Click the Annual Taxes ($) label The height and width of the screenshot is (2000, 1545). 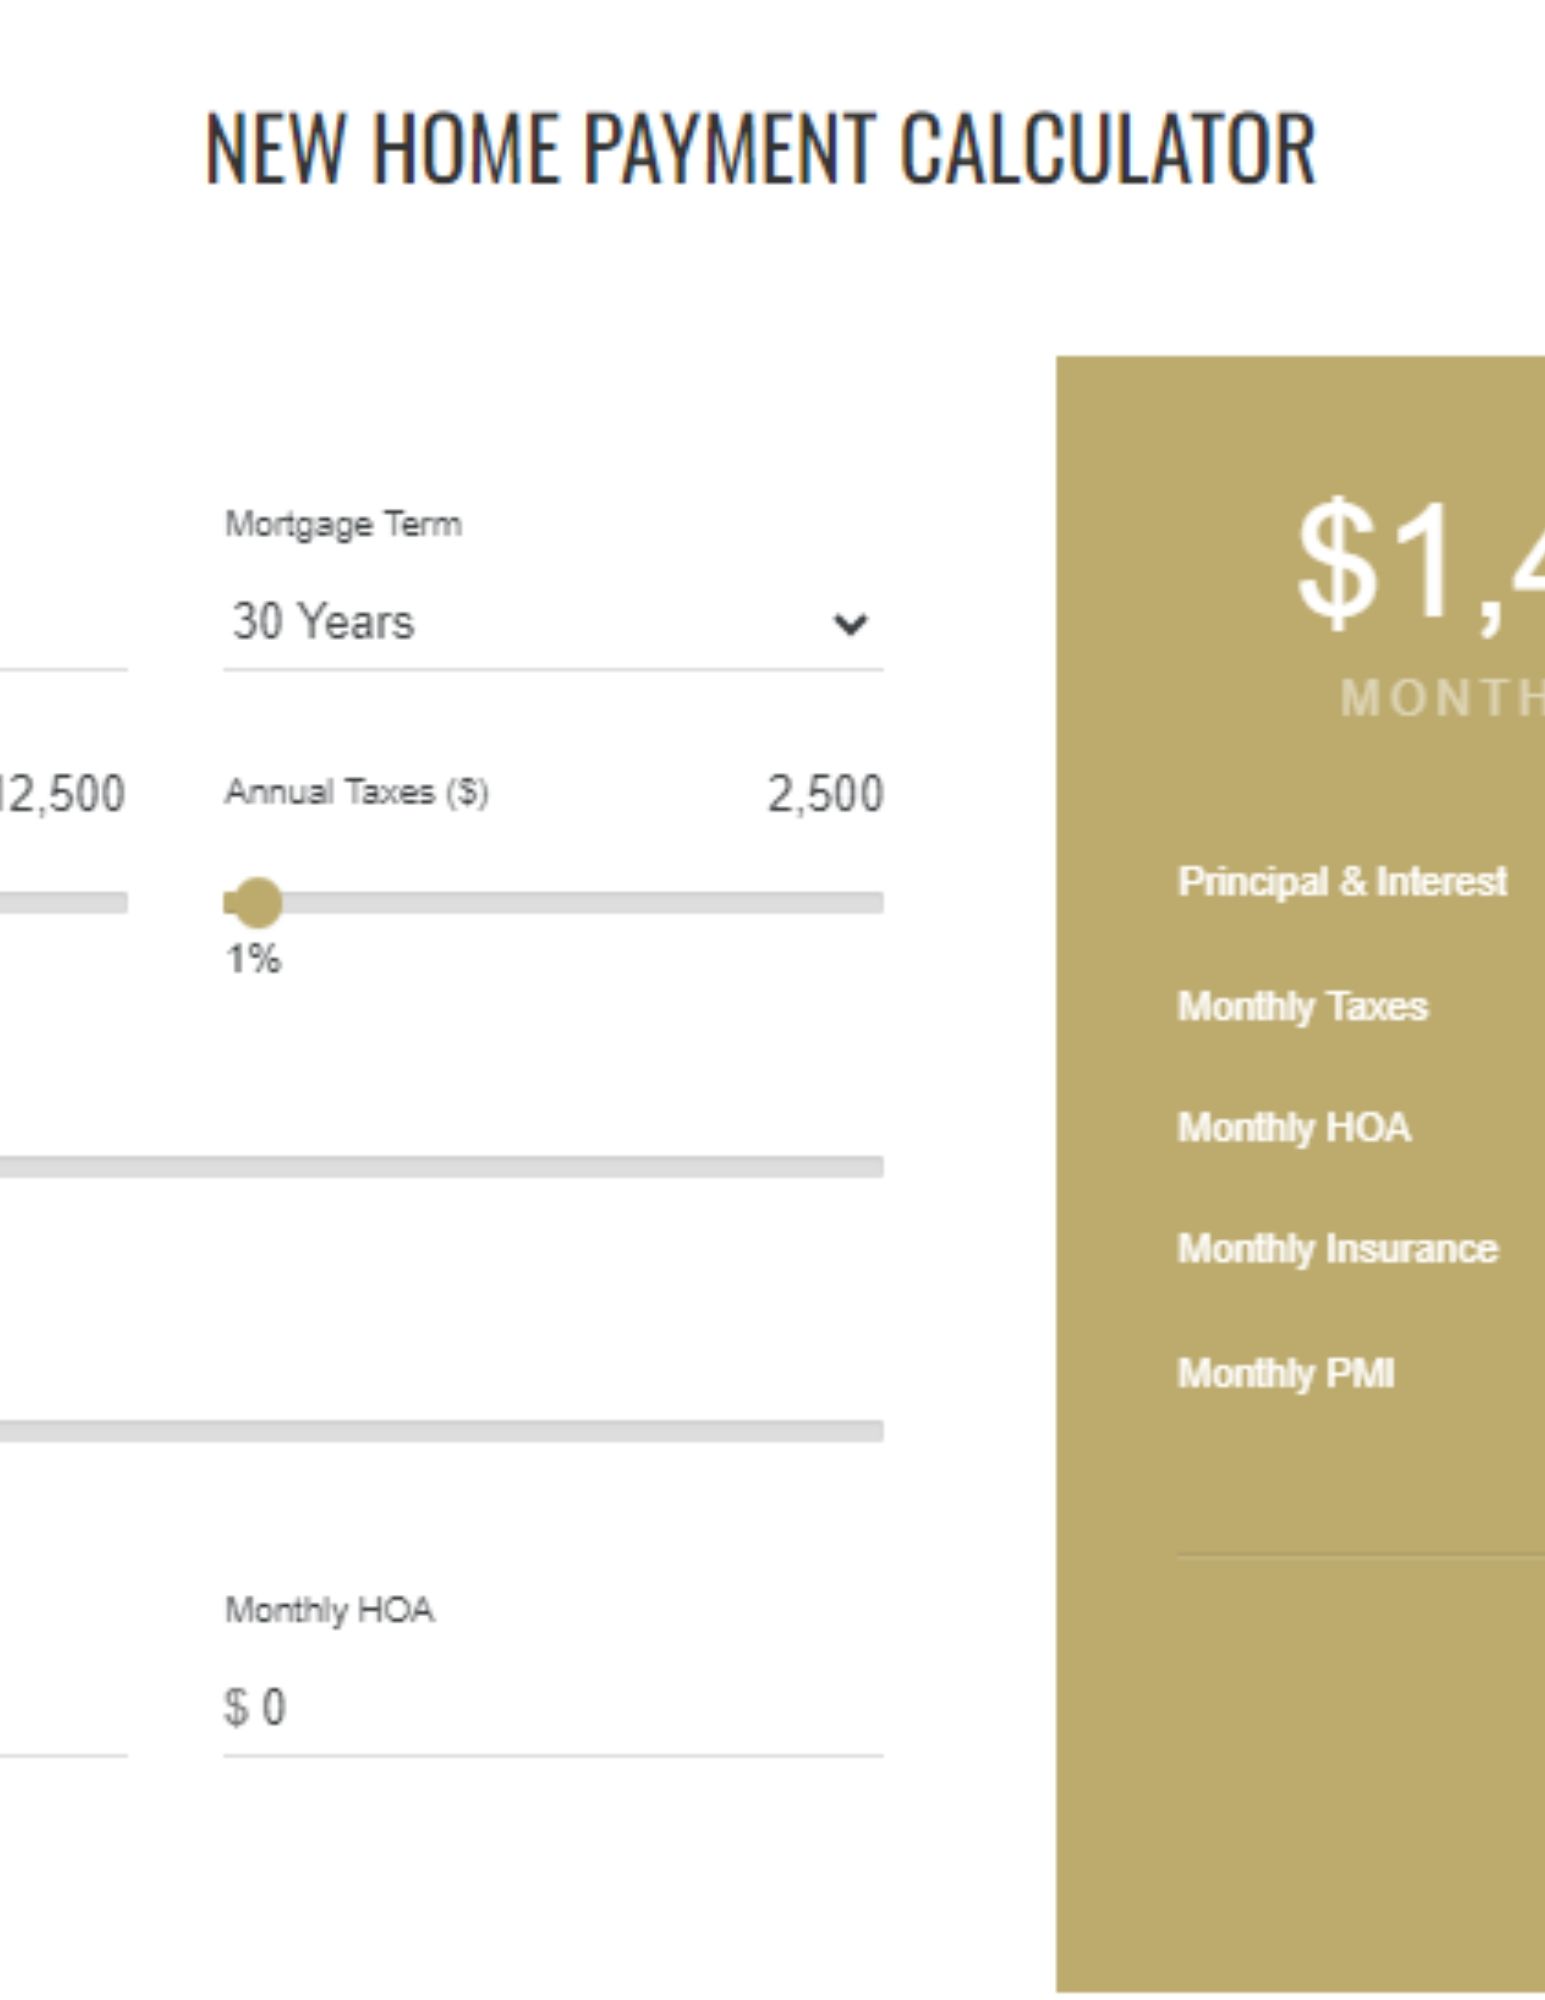coord(356,792)
